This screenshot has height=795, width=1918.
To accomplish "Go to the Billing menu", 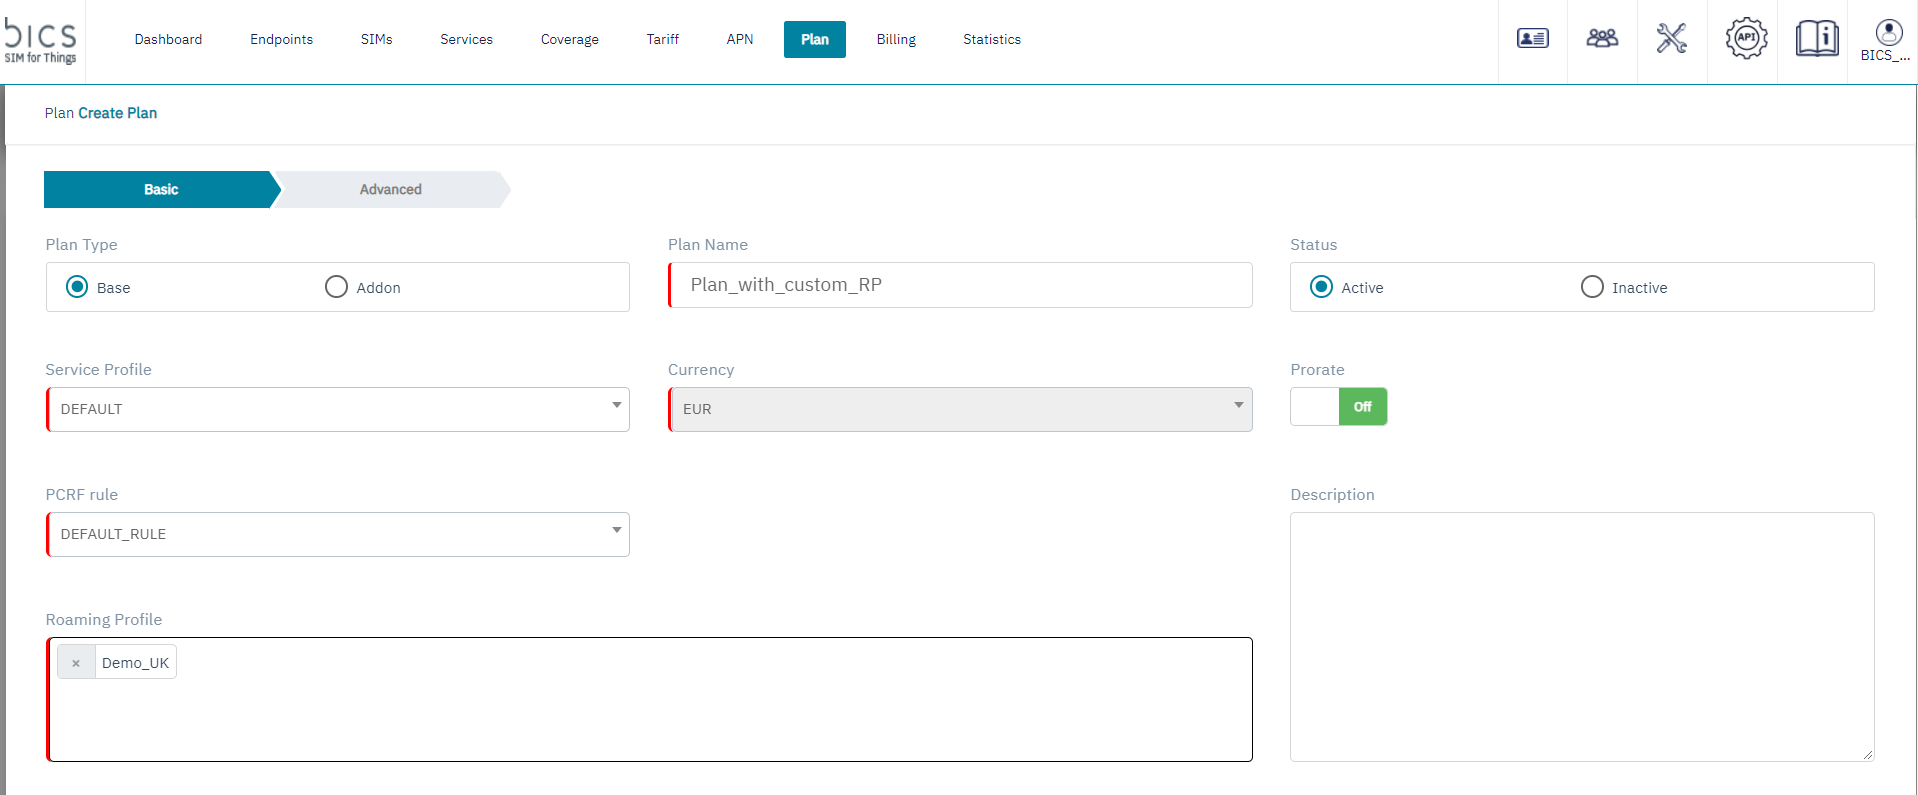I will coord(896,40).
